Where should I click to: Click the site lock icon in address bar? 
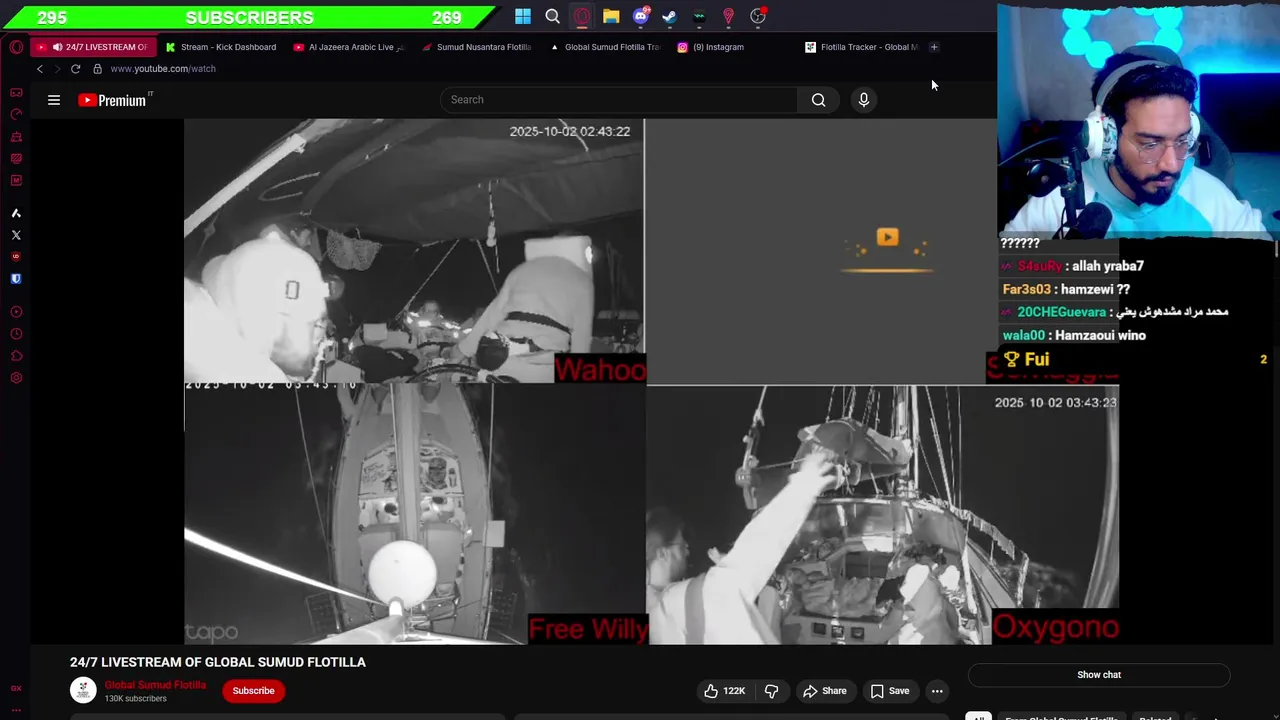tap(97, 69)
